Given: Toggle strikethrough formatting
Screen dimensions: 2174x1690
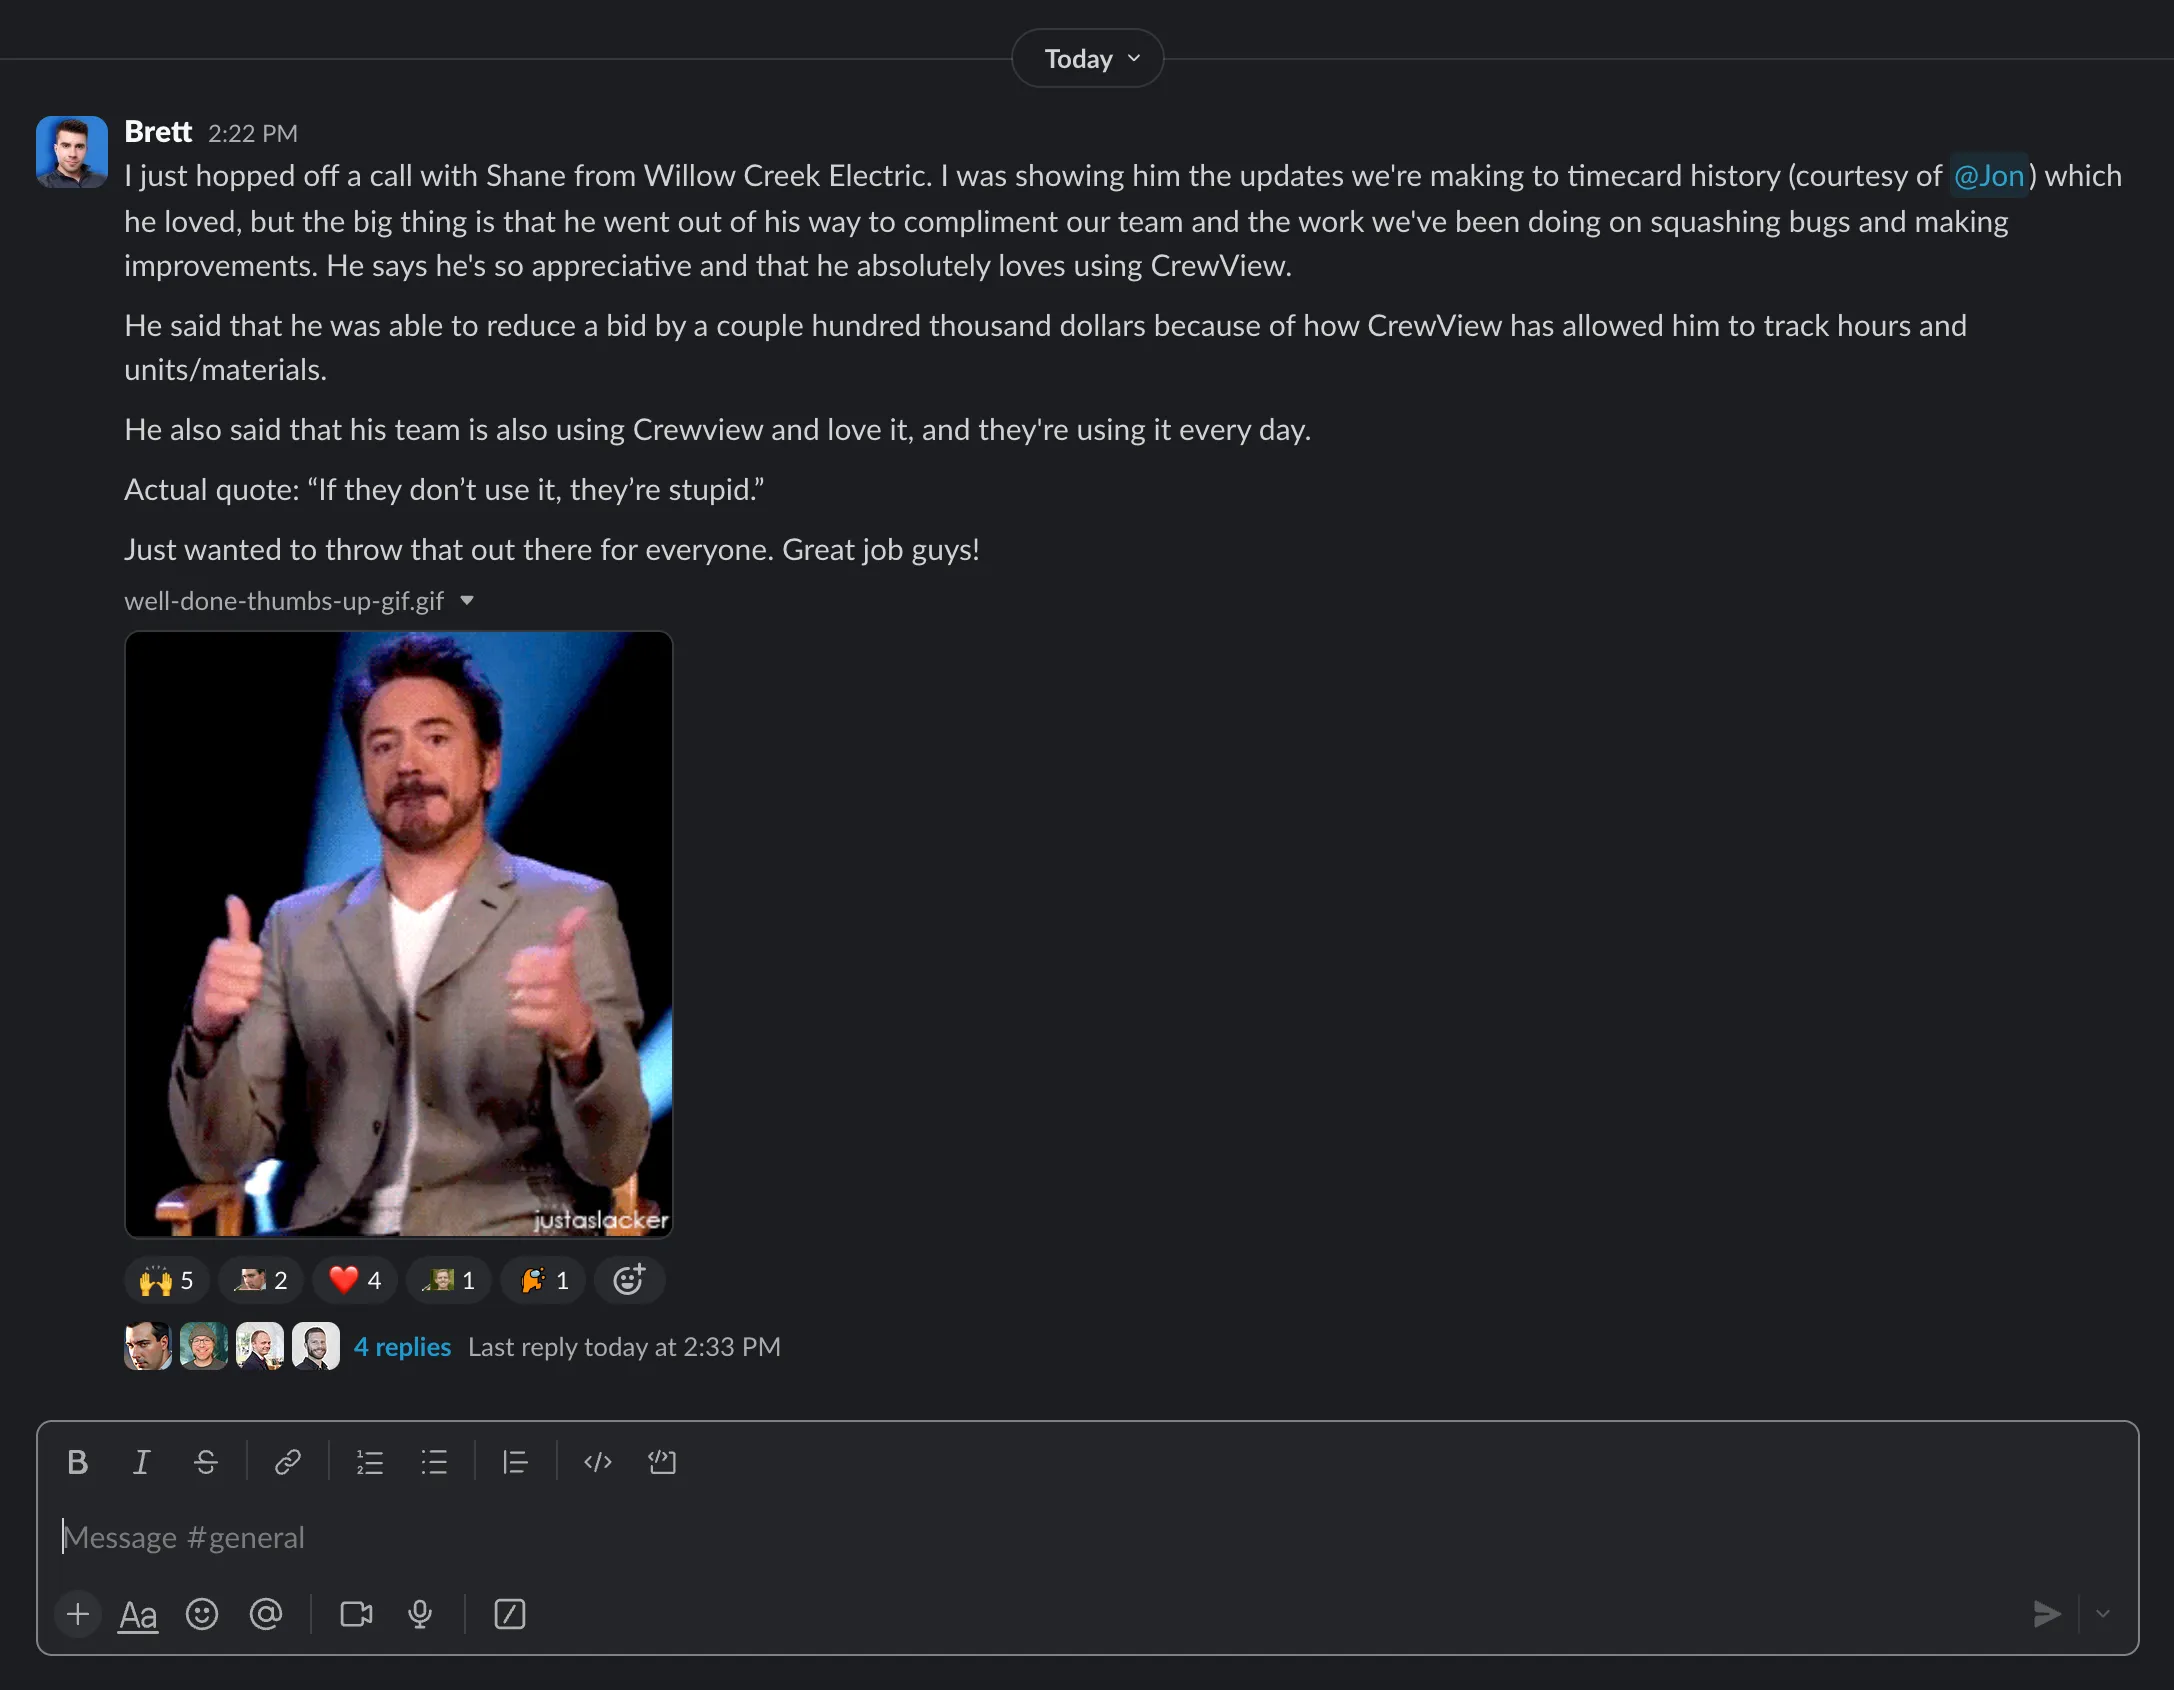Looking at the screenshot, I should [x=206, y=1462].
